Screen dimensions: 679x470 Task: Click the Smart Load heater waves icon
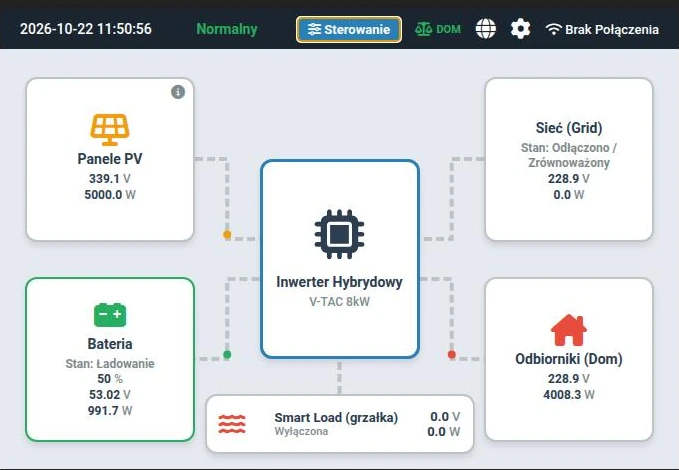(232, 424)
